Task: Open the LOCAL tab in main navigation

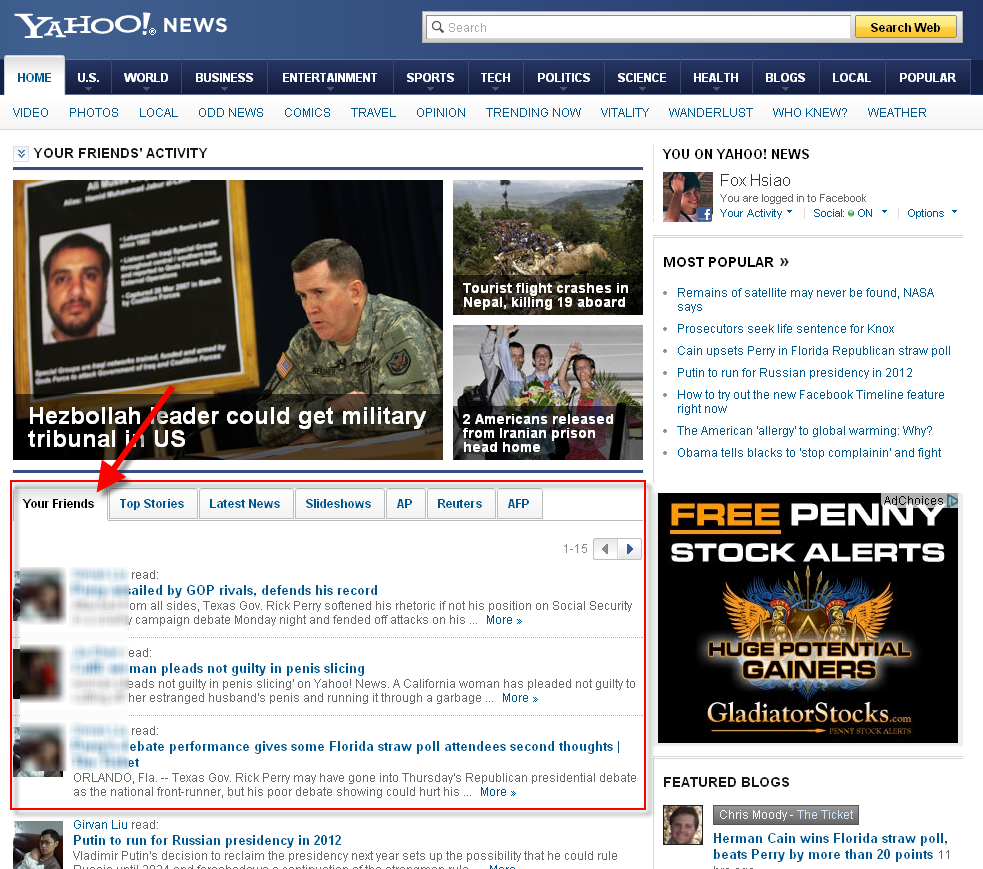Action: point(851,78)
